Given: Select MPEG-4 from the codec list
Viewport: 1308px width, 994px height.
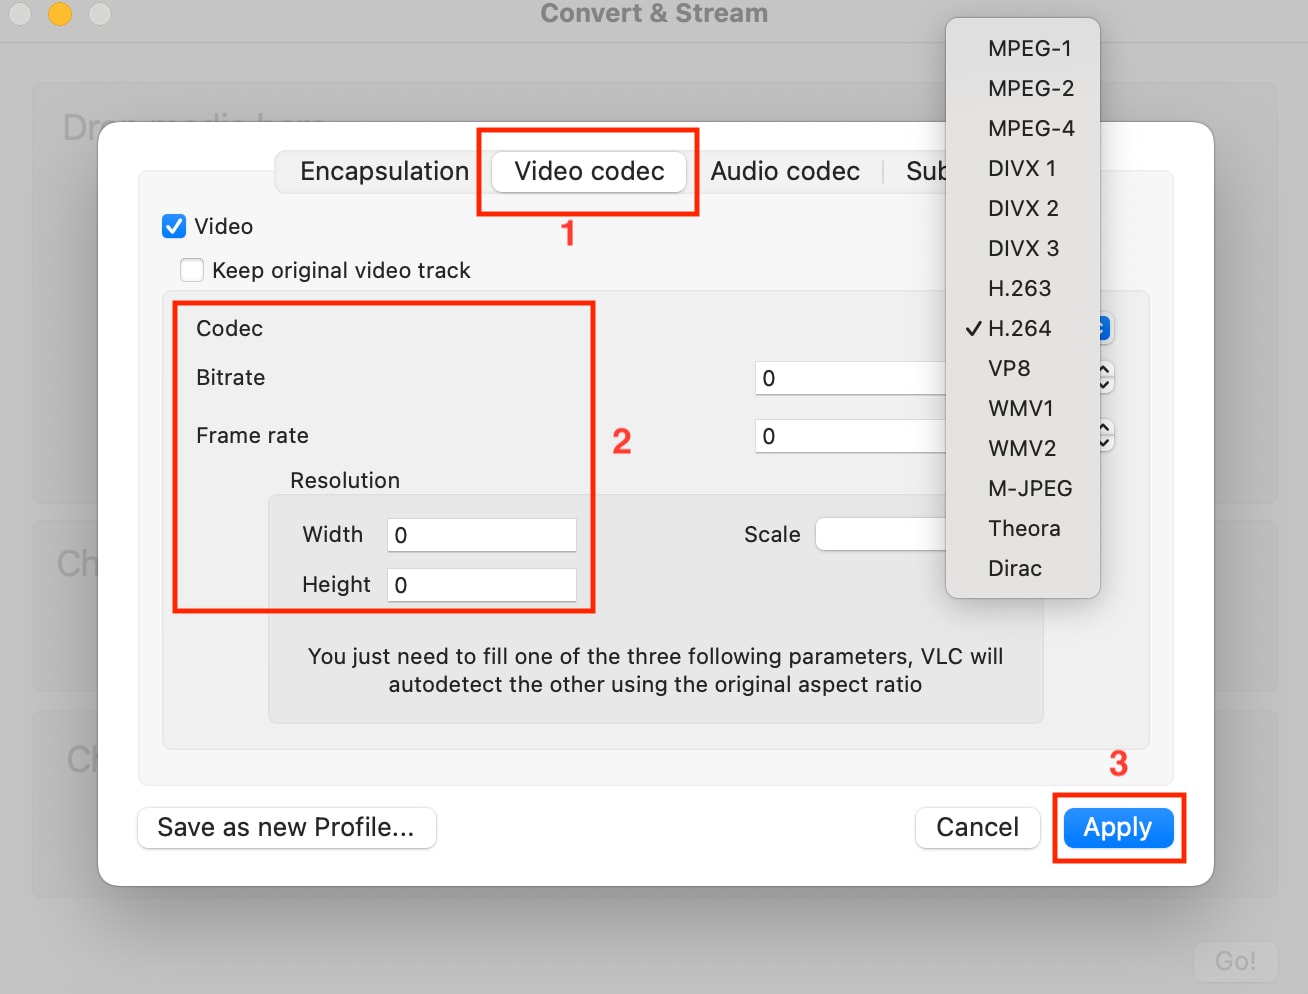Looking at the screenshot, I should click(1030, 128).
